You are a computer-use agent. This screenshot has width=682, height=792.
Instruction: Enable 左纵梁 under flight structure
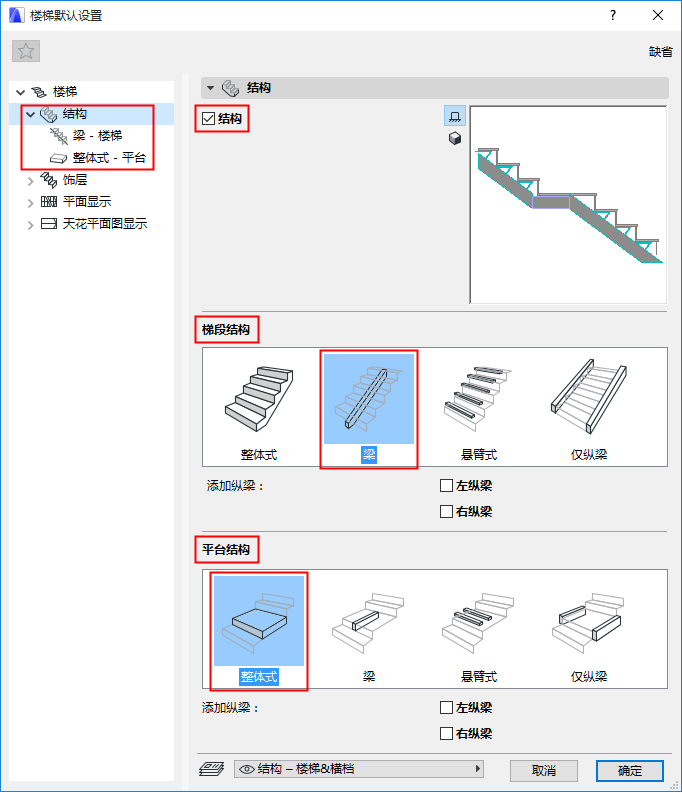tap(446, 486)
